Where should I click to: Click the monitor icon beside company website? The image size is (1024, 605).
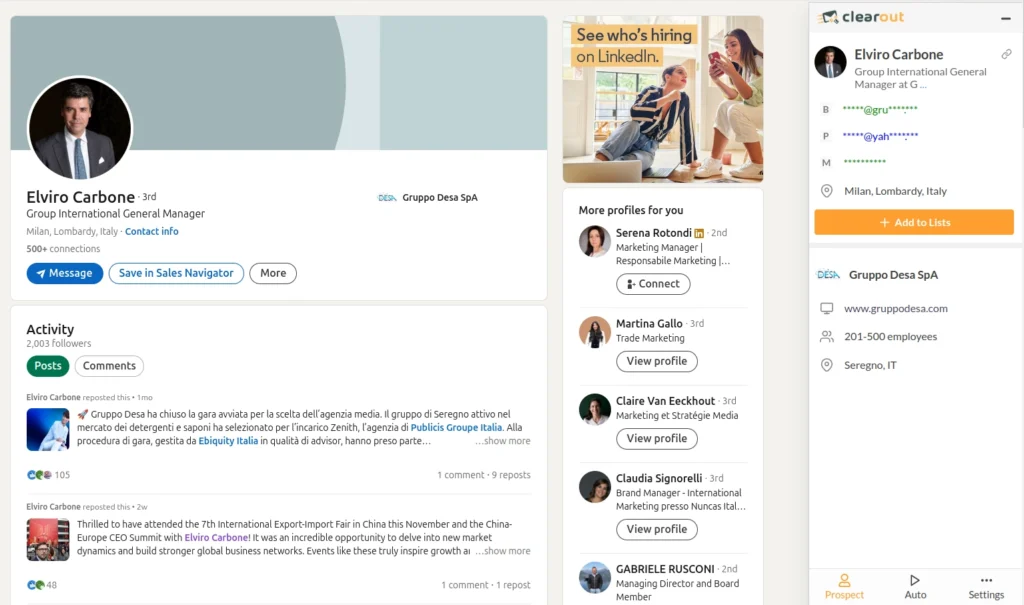(x=826, y=308)
